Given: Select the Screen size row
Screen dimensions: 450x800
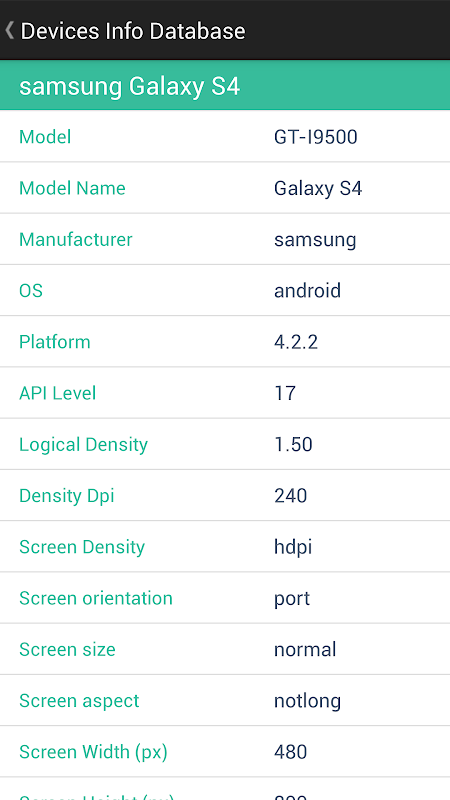Looking at the screenshot, I should click(225, 649).
